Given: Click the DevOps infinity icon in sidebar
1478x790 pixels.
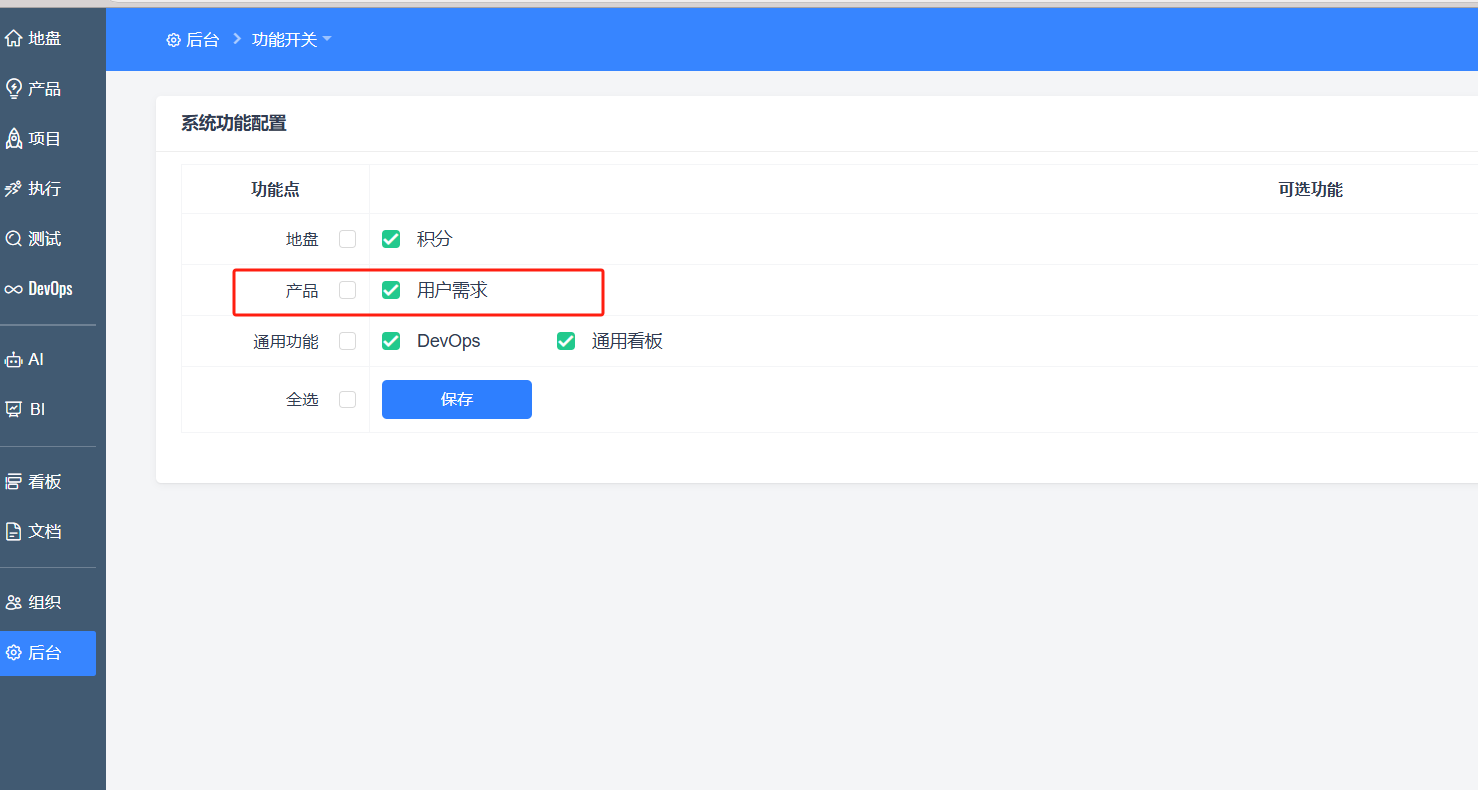Looking at the screenshot, I should point(13,289).
